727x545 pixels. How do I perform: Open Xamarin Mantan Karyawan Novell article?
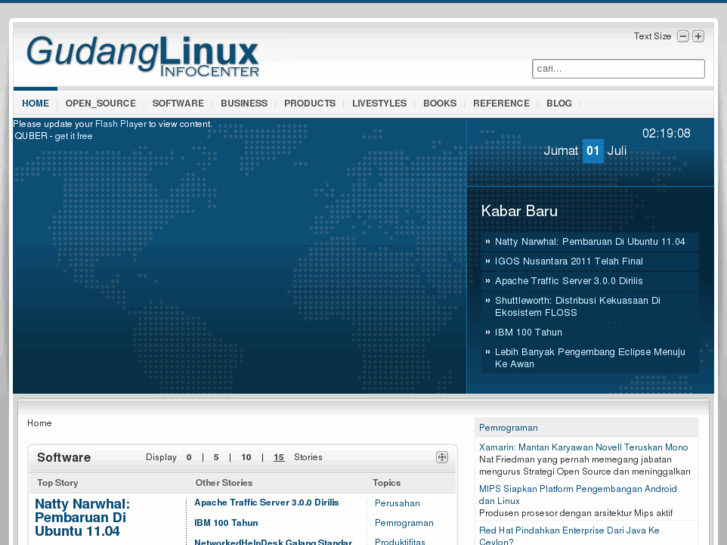[583, 447]
